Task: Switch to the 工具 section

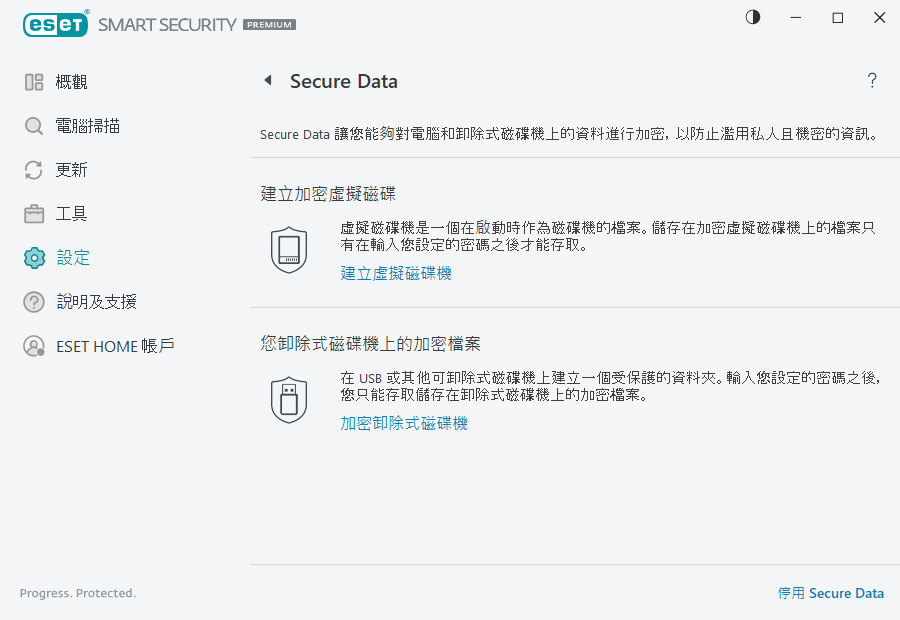Action: (x=72, y=213)
